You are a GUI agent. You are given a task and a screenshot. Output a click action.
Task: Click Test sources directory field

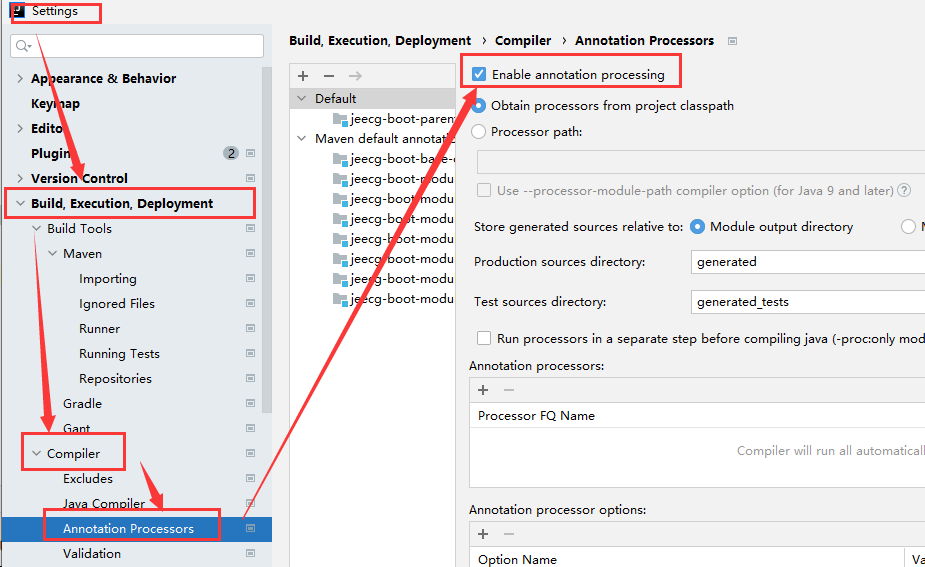808,301
